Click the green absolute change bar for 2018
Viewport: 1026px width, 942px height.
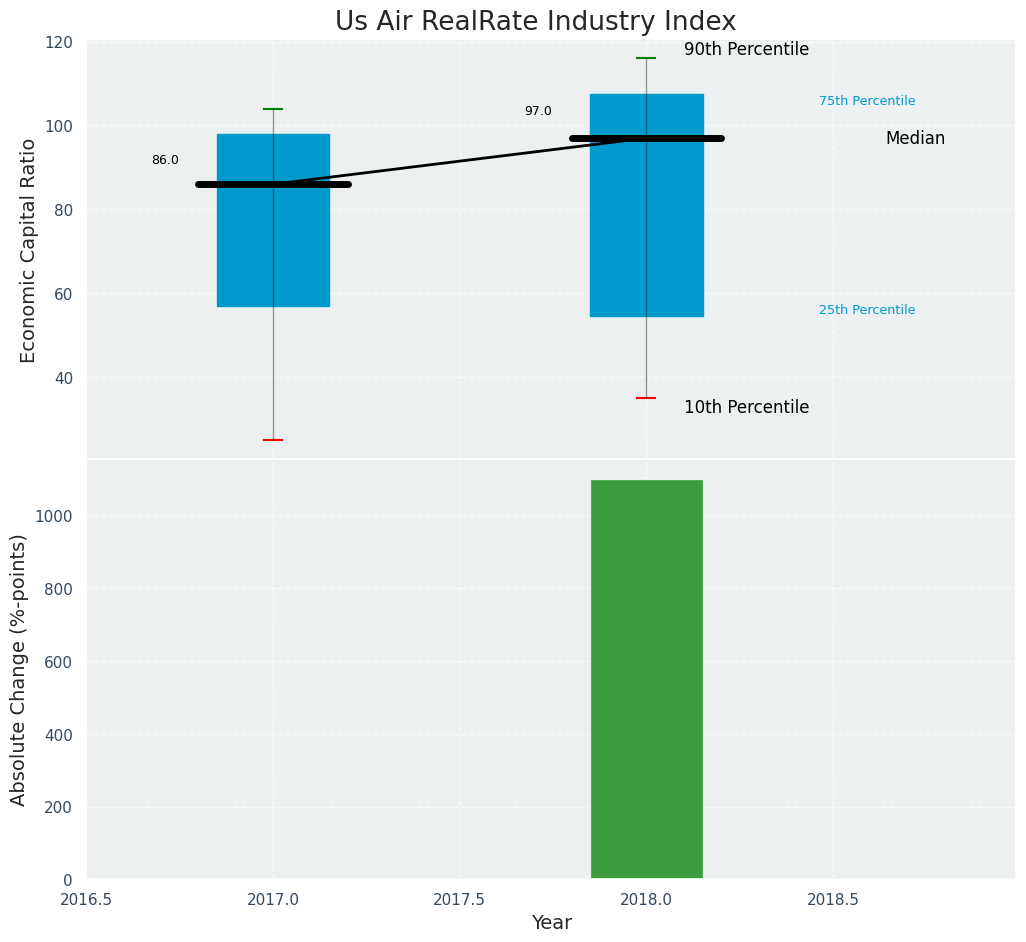(646, 680)
